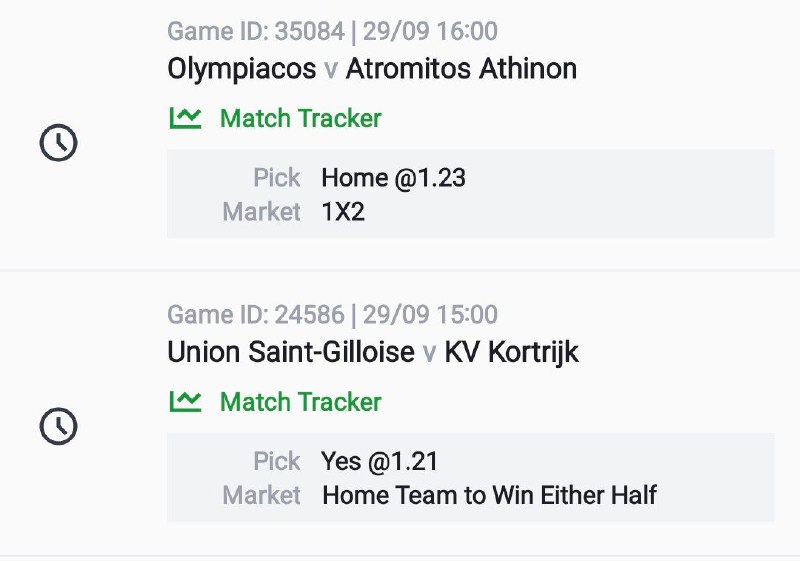
Task: Click the Market label in the Union Saint-Gilloise selection
Action: click(x=261, y=495)
